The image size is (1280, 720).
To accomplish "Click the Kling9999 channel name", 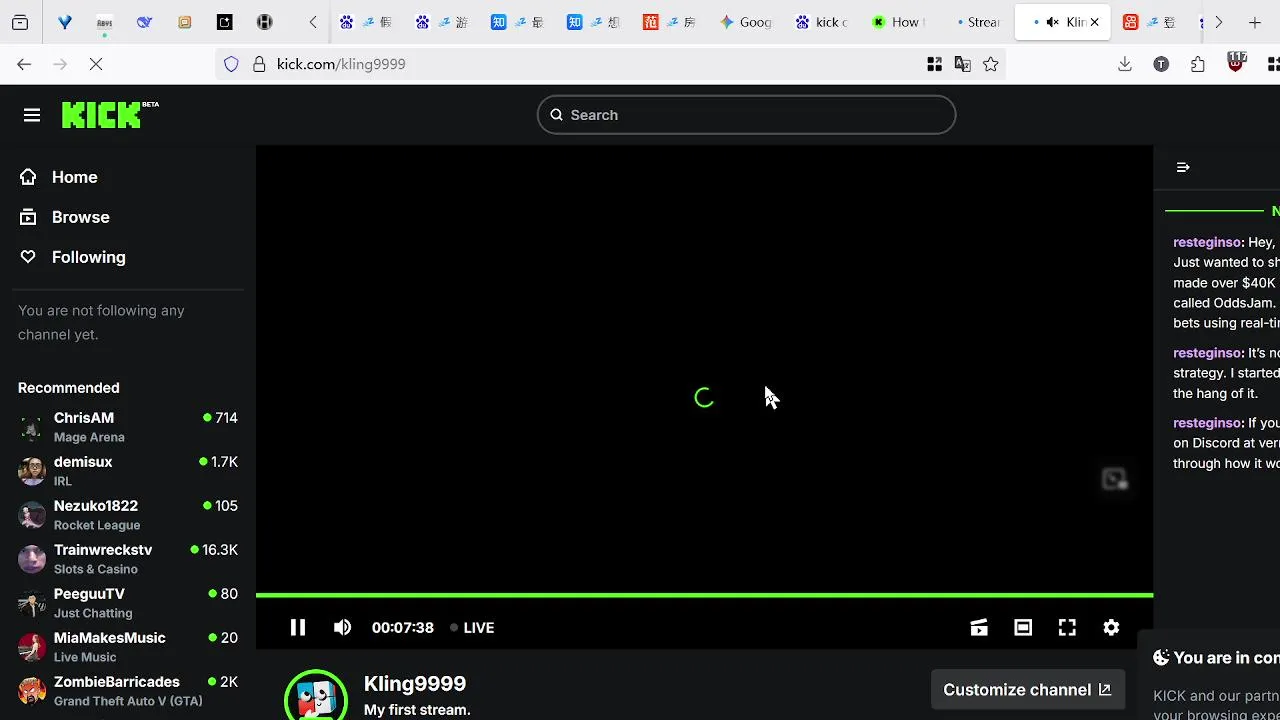I will 415,684.
